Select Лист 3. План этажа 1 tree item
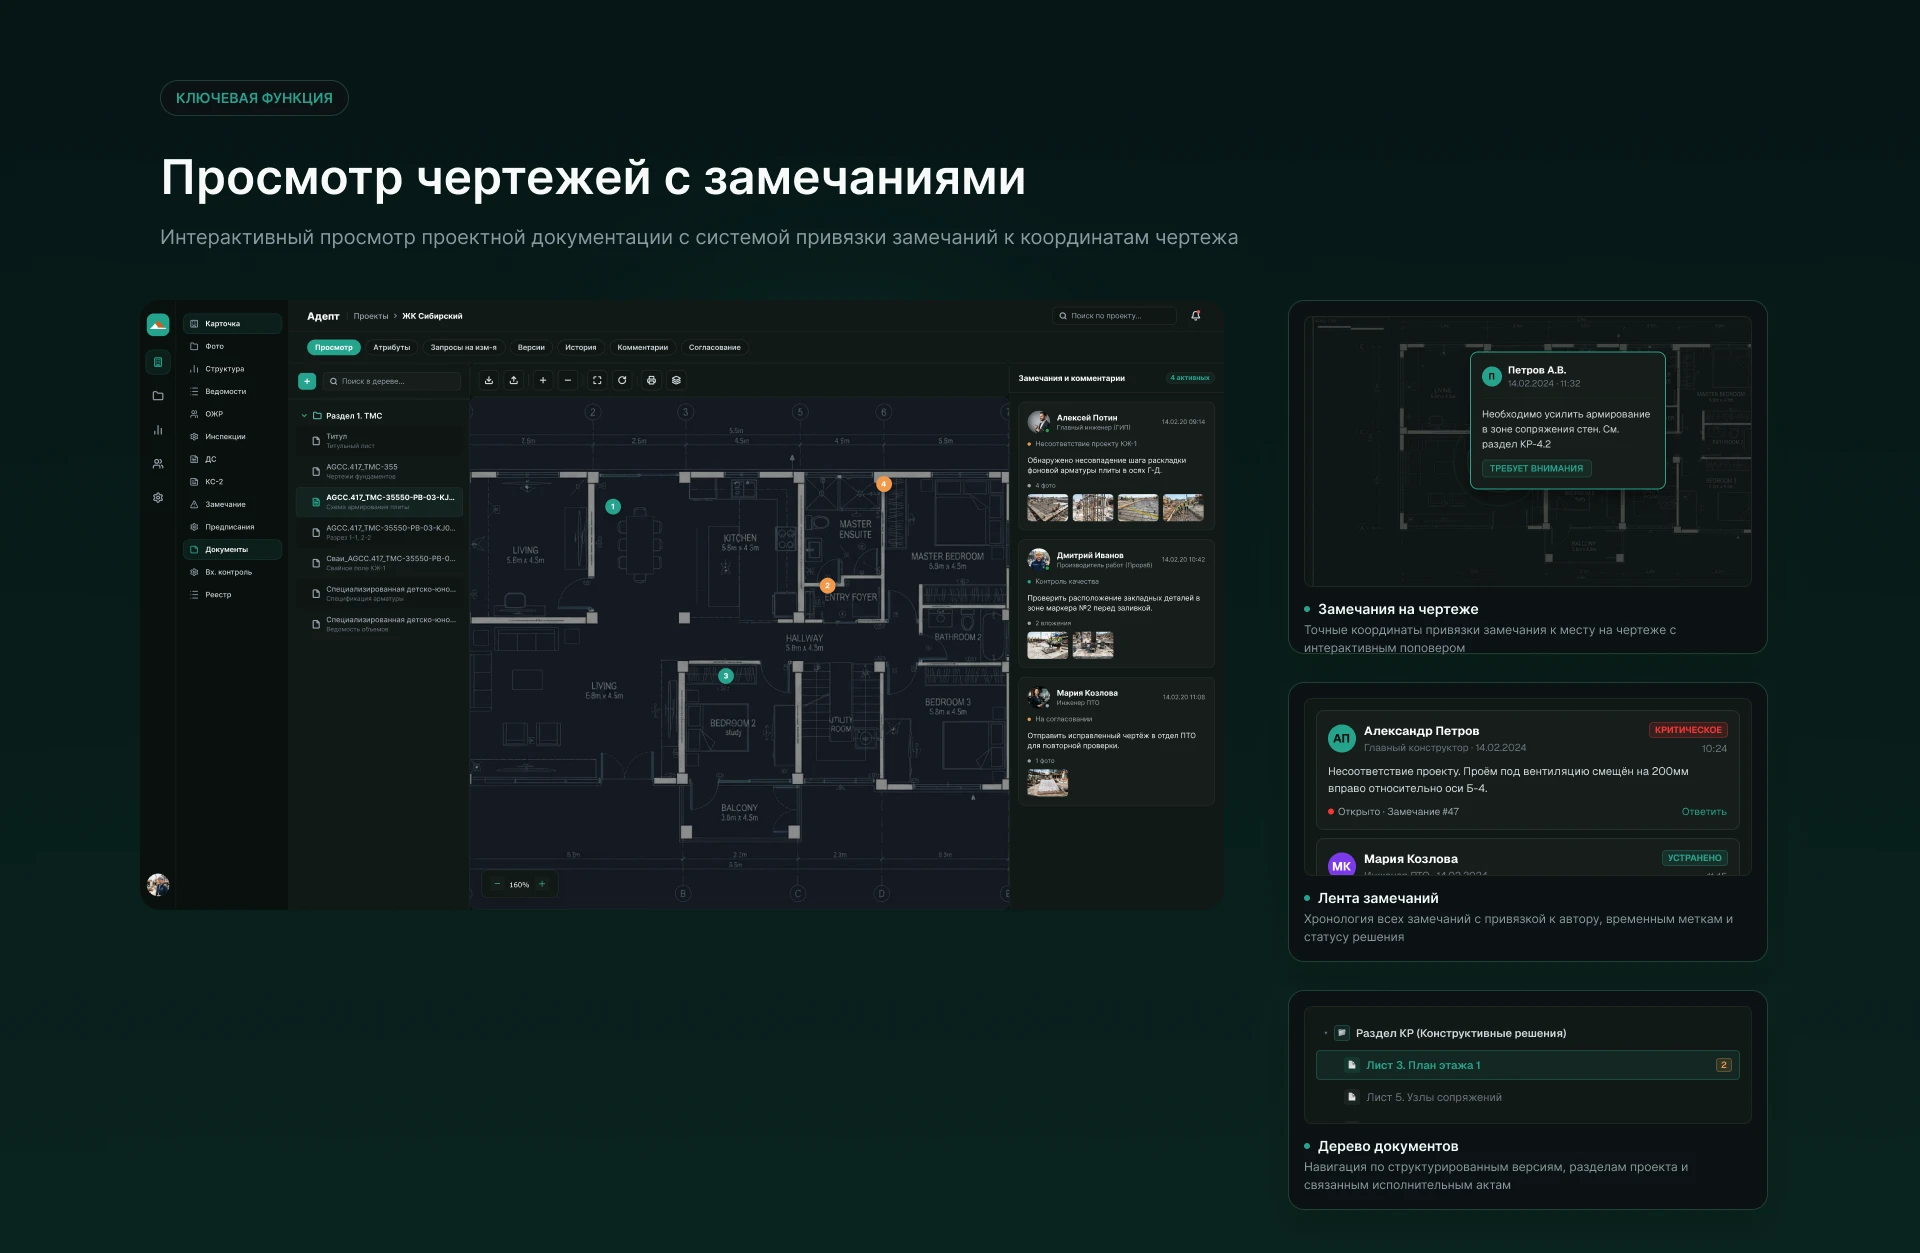Viewport: 1920px width, 1253px height. pos(1527,1065)
